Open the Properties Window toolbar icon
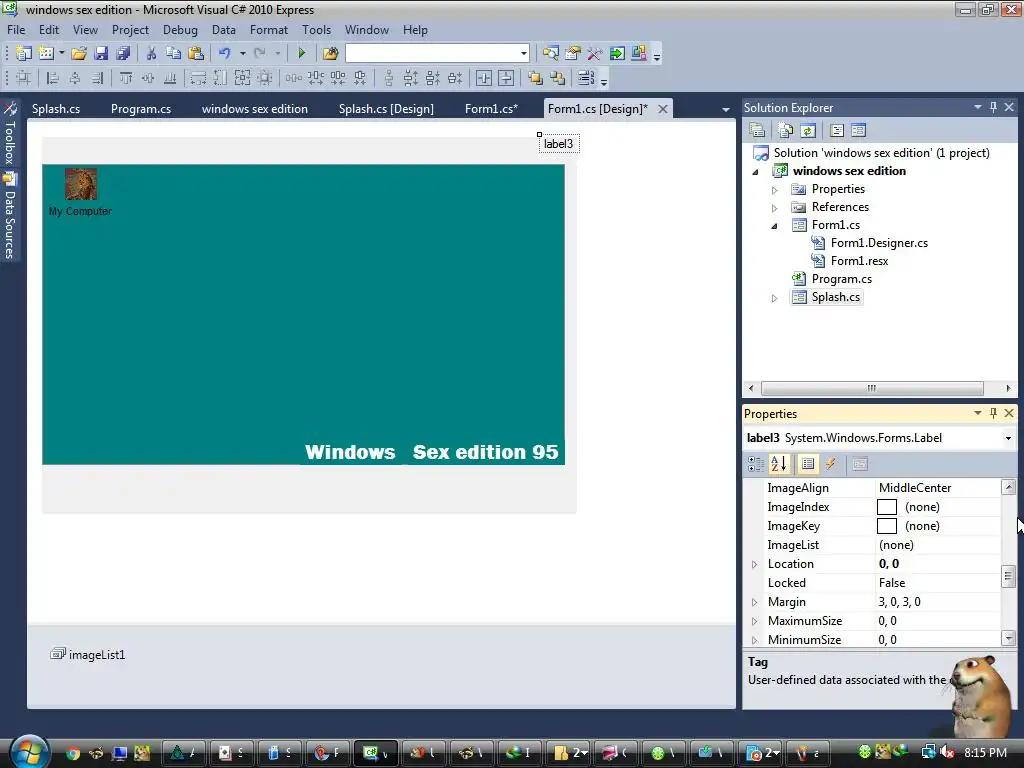Viewport: 1024px width, 768px height. click(573, 54)
